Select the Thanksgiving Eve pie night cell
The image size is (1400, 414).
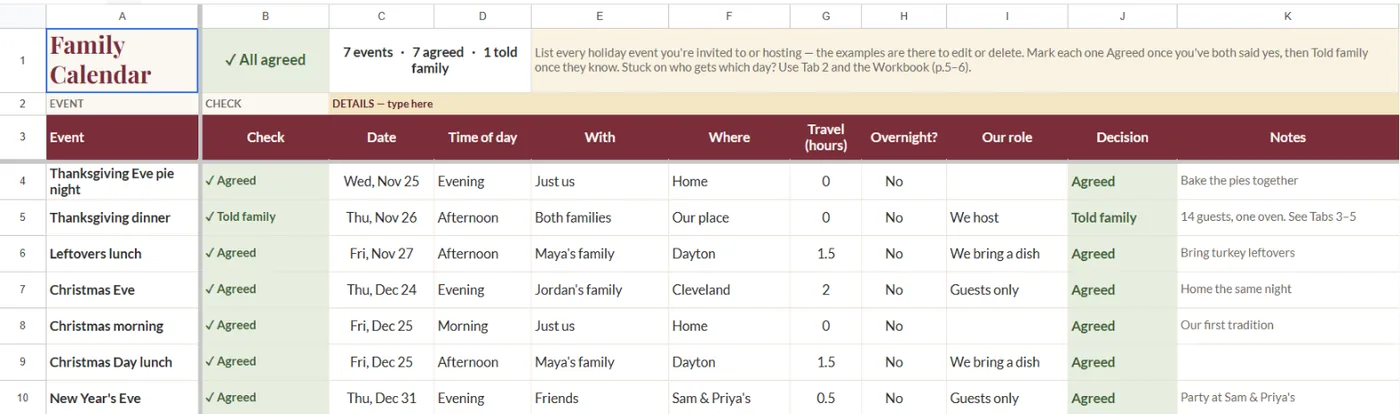pyautogui.click(x=122, y=181)
